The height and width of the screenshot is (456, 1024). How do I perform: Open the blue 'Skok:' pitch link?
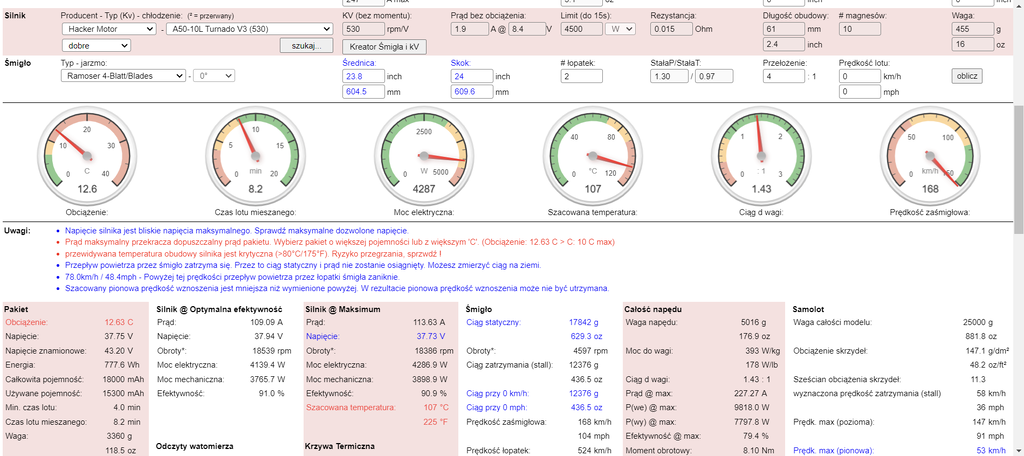coord(460,61)
